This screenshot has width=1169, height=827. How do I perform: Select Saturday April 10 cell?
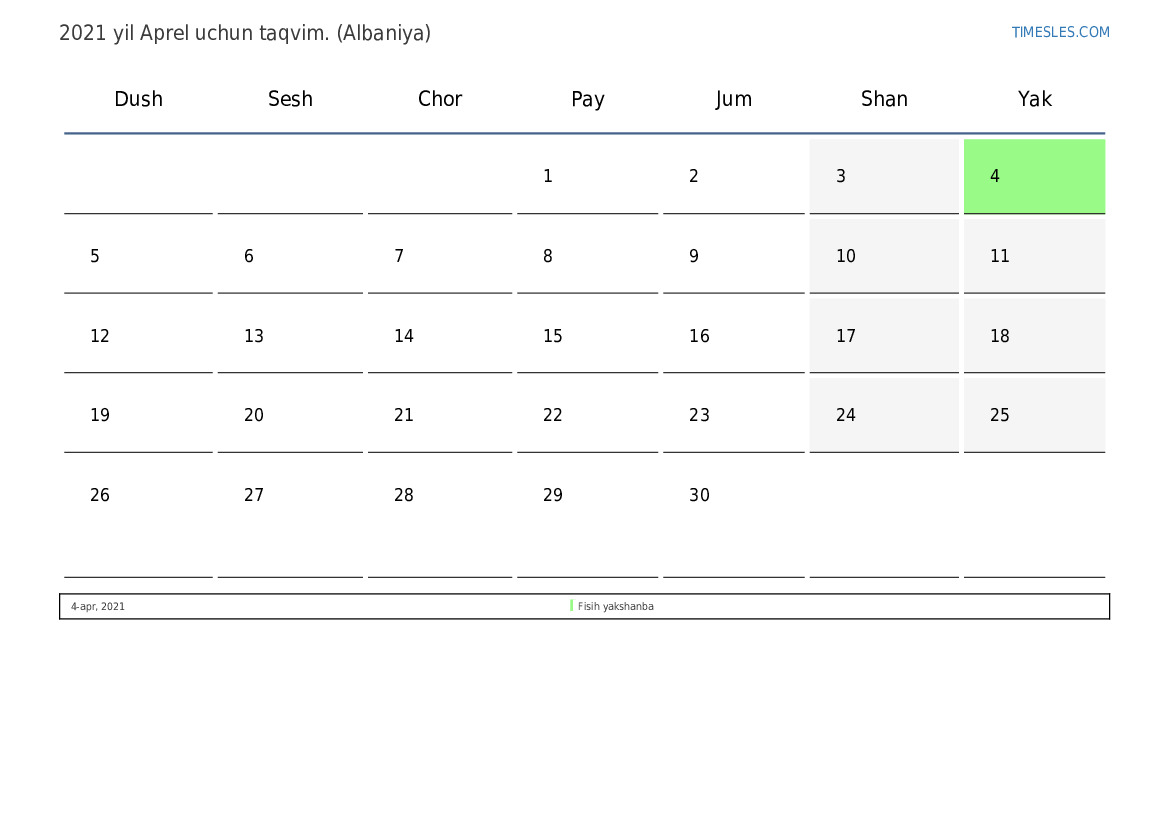click(884, 256)
